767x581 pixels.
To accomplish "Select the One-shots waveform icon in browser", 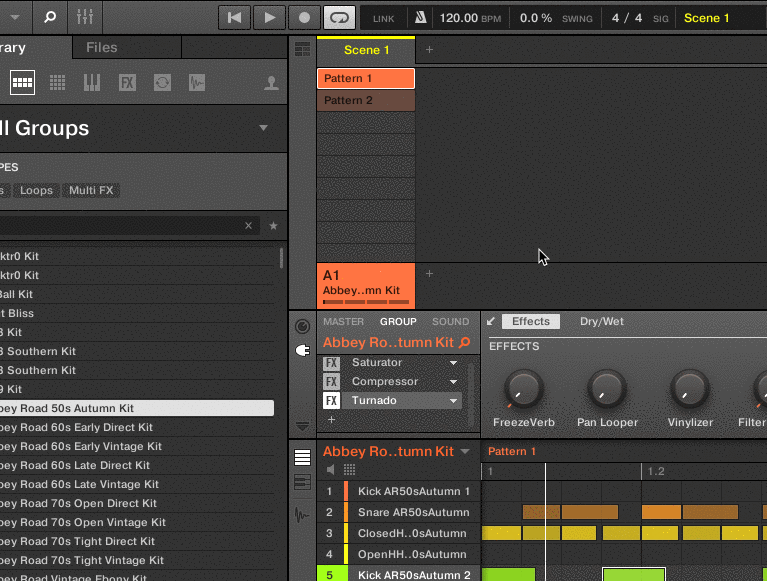I will click(197, 83).
